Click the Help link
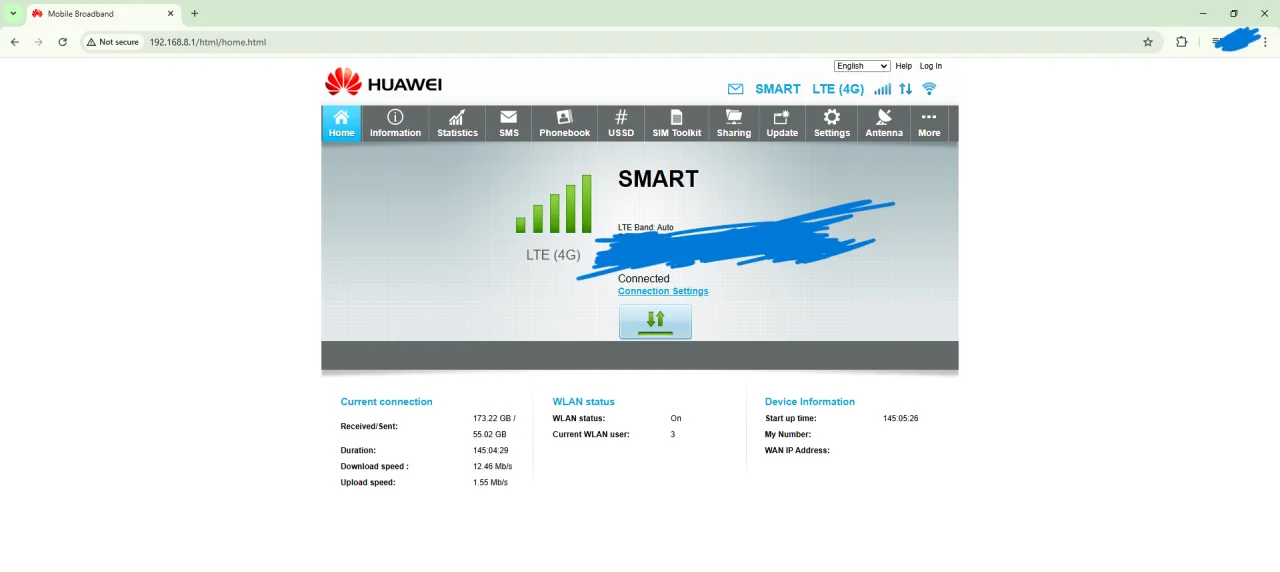 click(x=903, y=66)
